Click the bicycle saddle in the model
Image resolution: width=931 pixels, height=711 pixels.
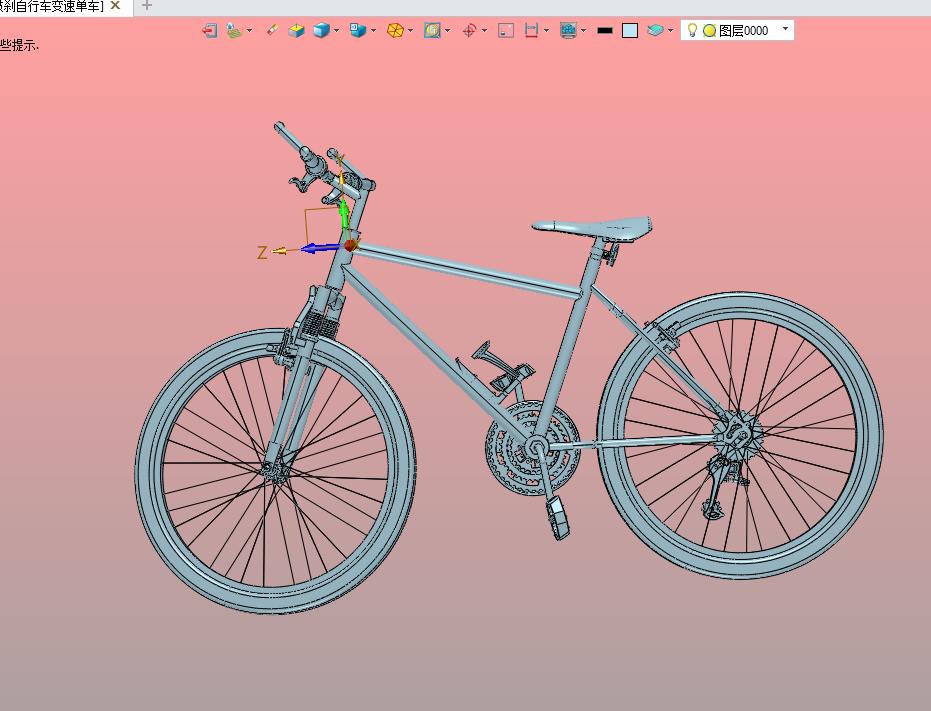point(594,227)
